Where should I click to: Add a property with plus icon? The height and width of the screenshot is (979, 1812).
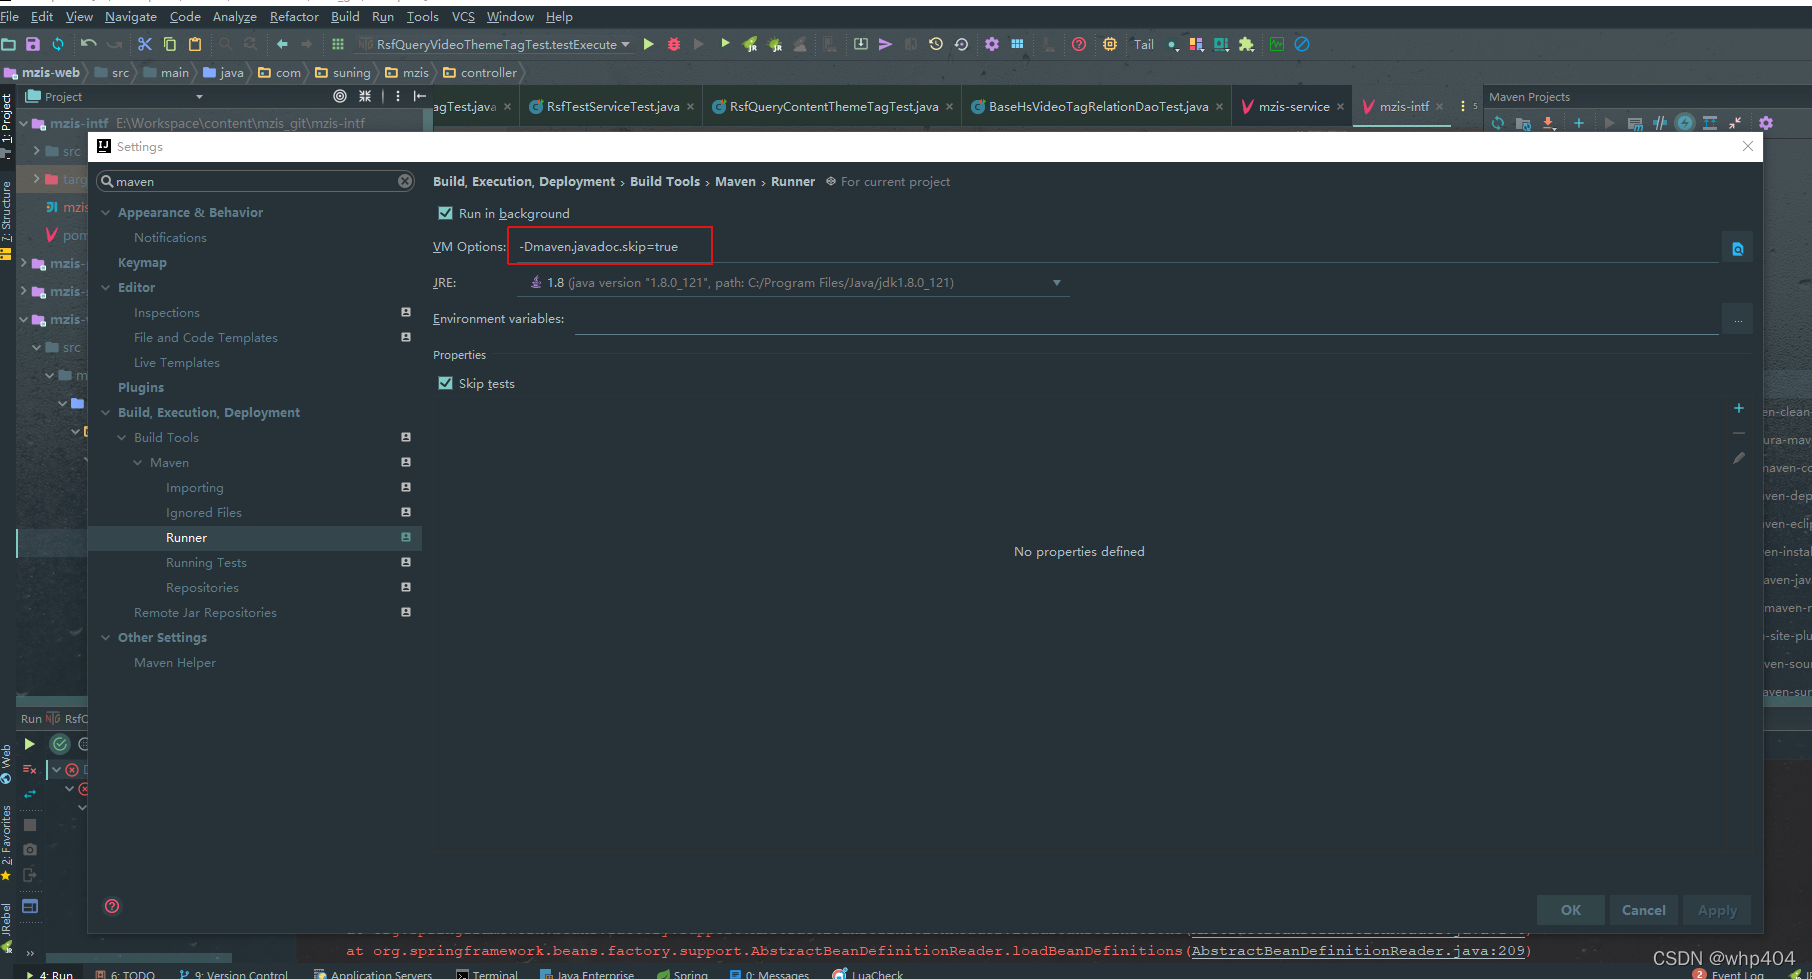tap(1739, 408)
